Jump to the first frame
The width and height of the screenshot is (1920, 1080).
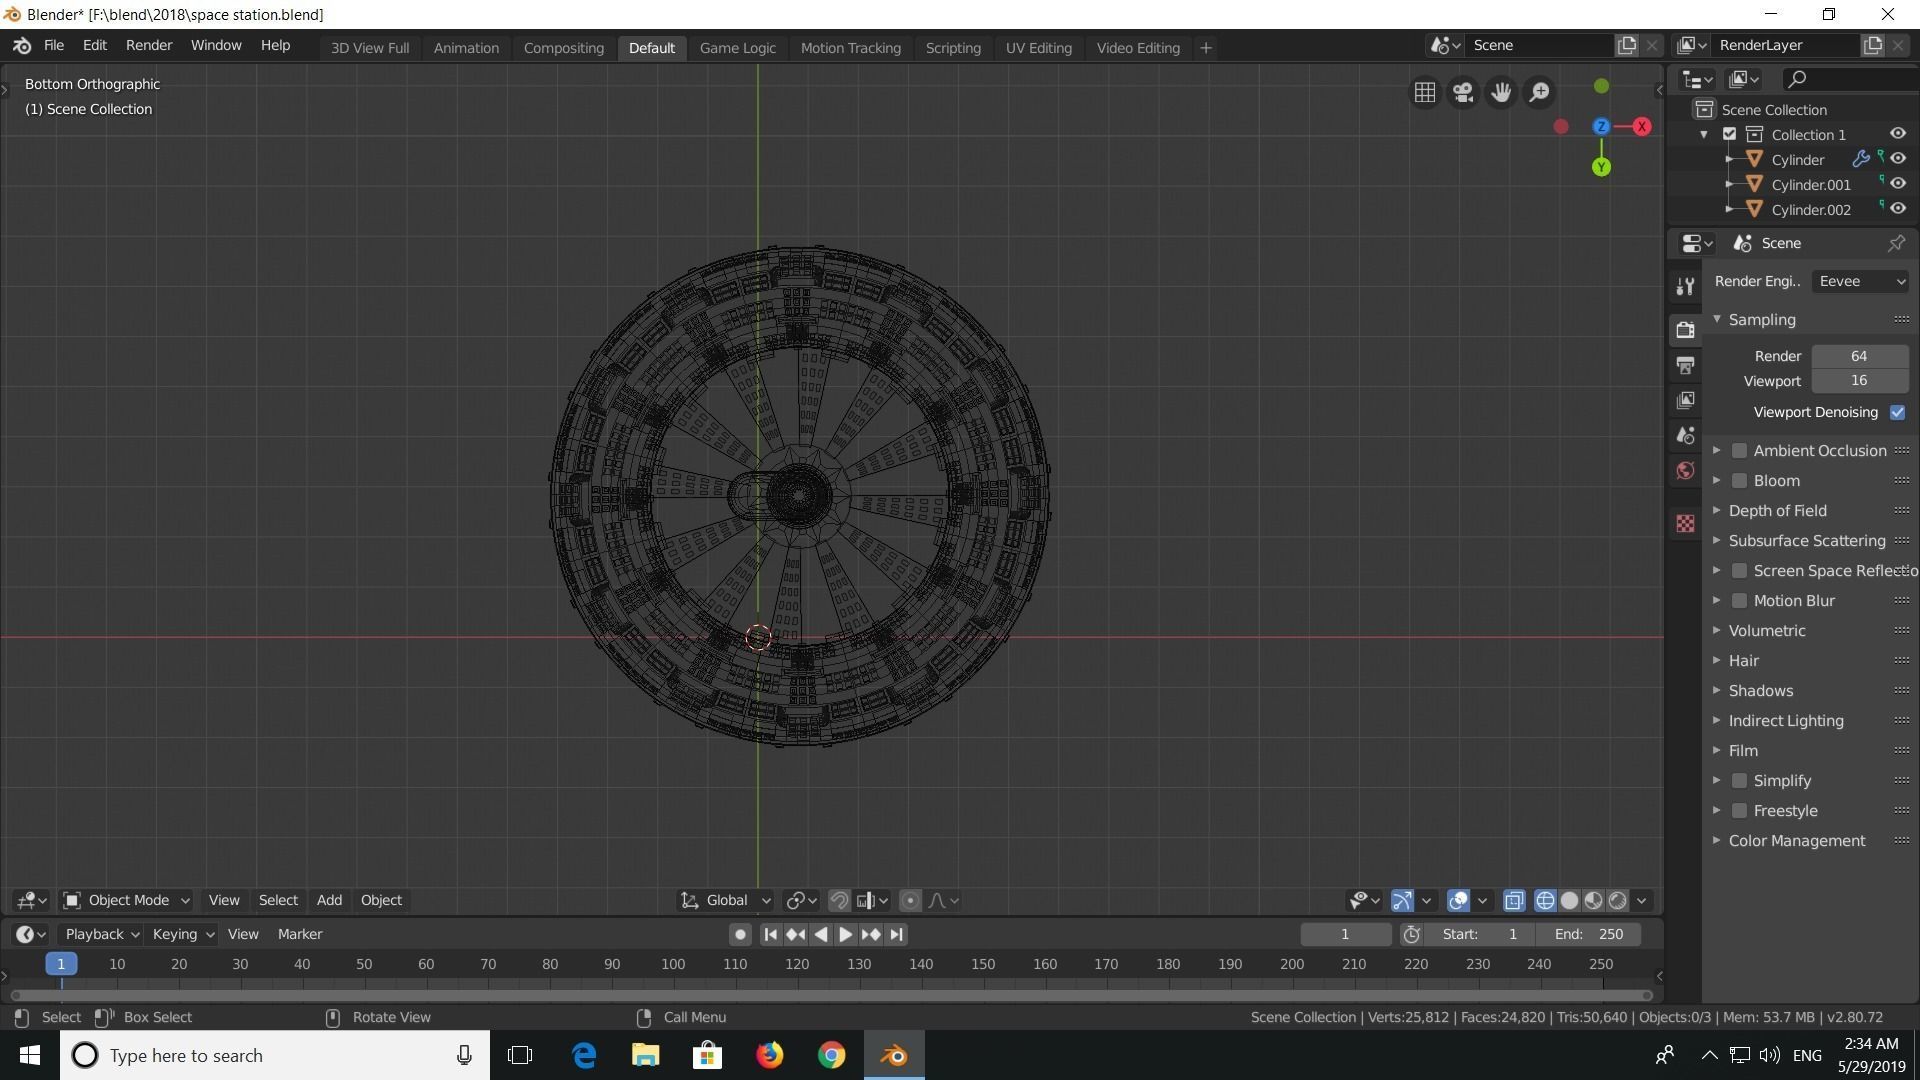pos(770,934)
